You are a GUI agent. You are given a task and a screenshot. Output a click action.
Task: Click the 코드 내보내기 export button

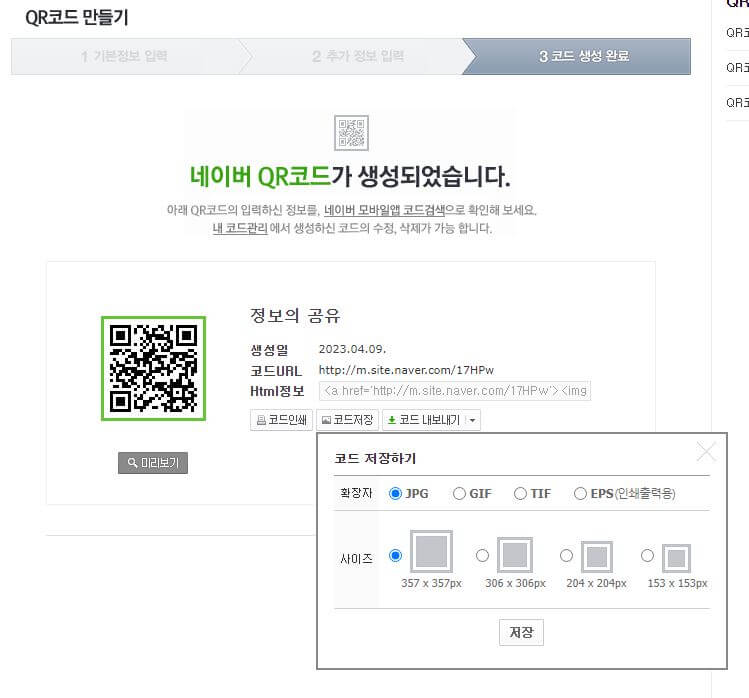(424, 420)
